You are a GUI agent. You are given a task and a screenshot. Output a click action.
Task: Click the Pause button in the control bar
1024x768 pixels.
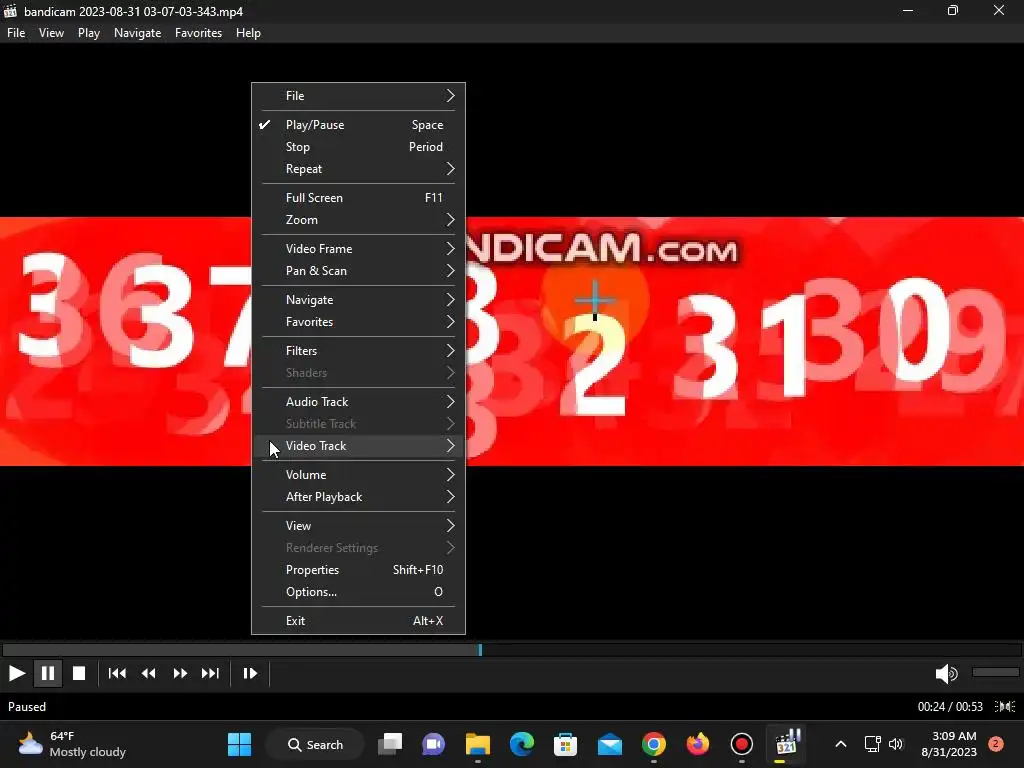(48, 673)
